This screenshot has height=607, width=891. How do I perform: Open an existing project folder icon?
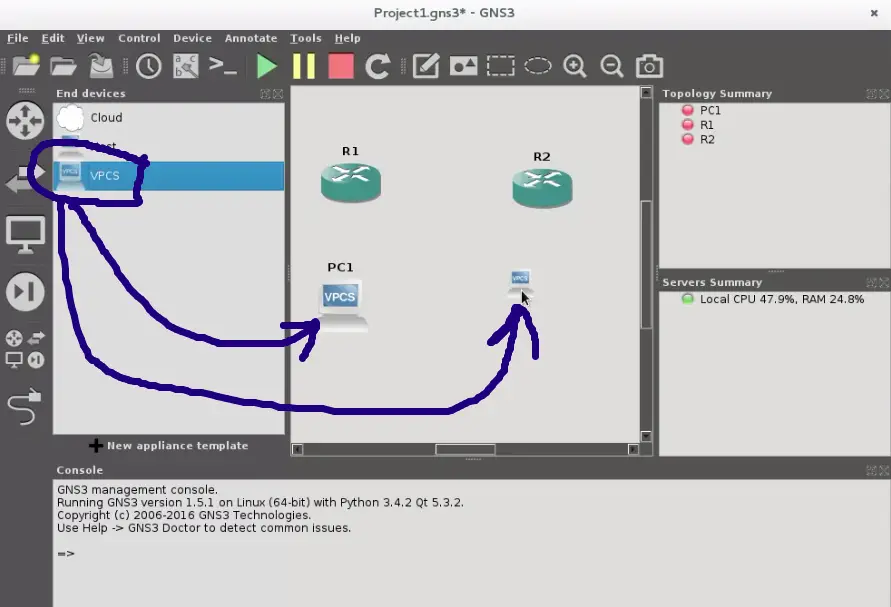(63, 66)
